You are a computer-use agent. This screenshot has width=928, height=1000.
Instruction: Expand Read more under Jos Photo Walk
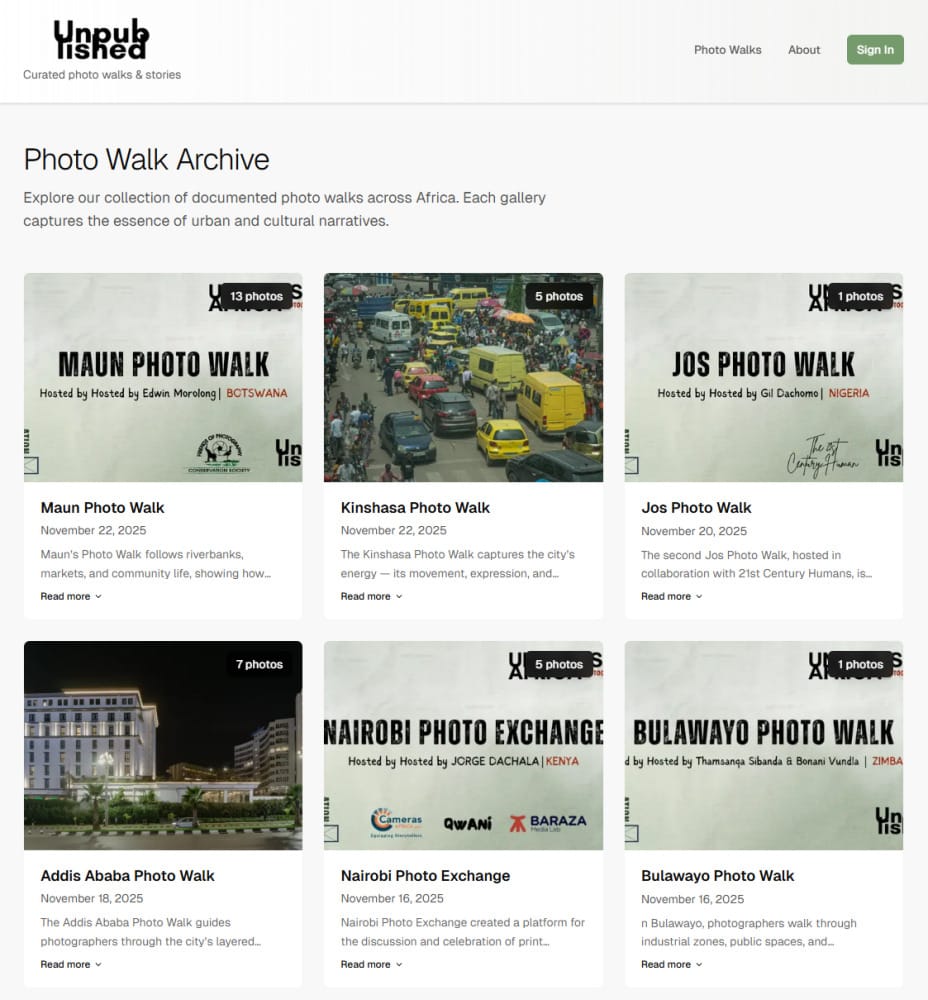(x=672, y=596)
